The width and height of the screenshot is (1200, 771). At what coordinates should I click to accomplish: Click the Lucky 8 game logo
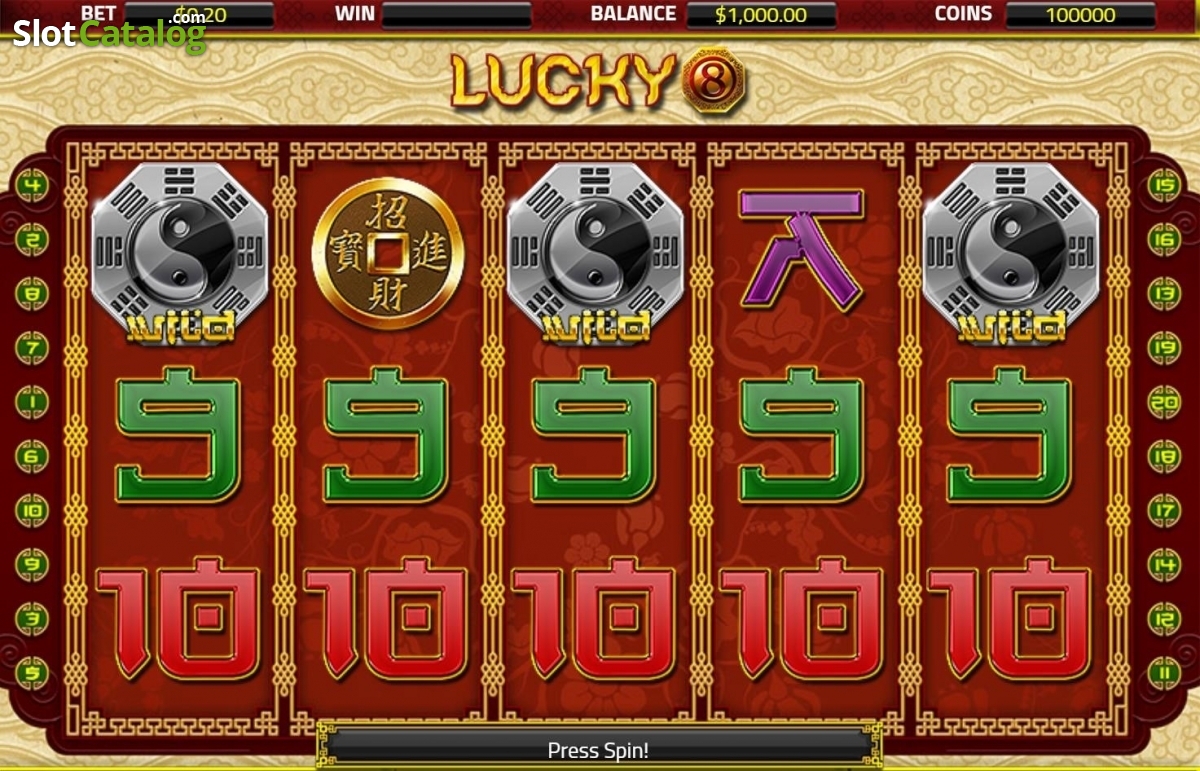598,80
